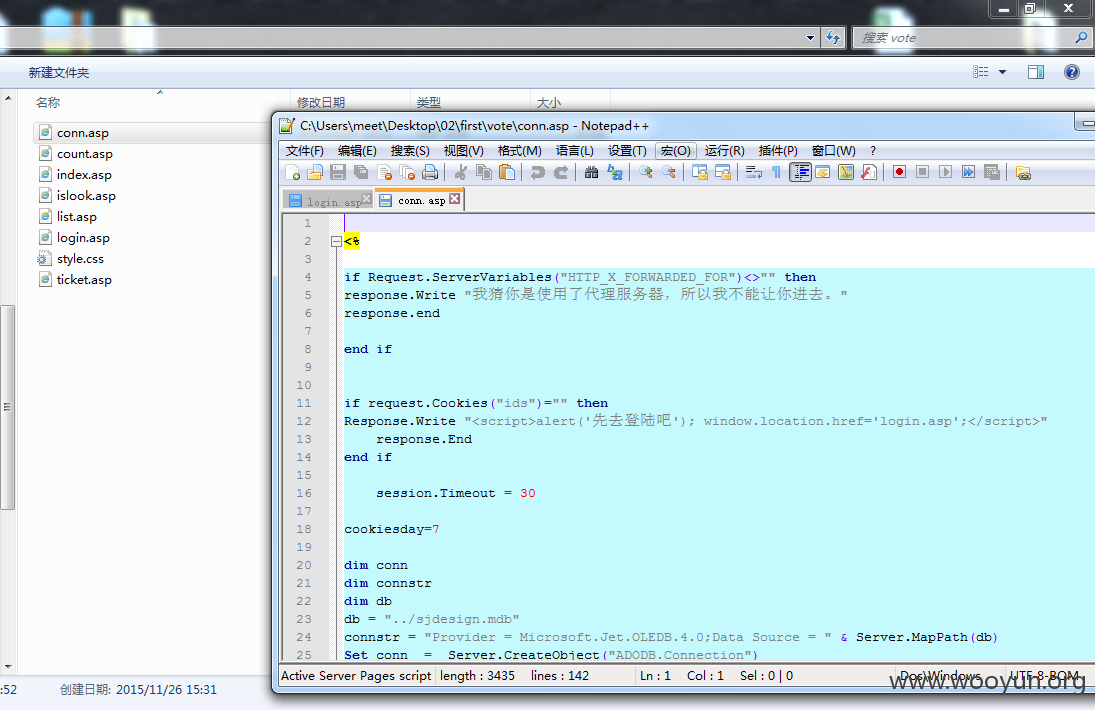Image resolution: width=1095 pixels, height=710 pixels.
Task: Close the current file using toolbar icon
Action: pyautogui.click(x=384, y=172)
